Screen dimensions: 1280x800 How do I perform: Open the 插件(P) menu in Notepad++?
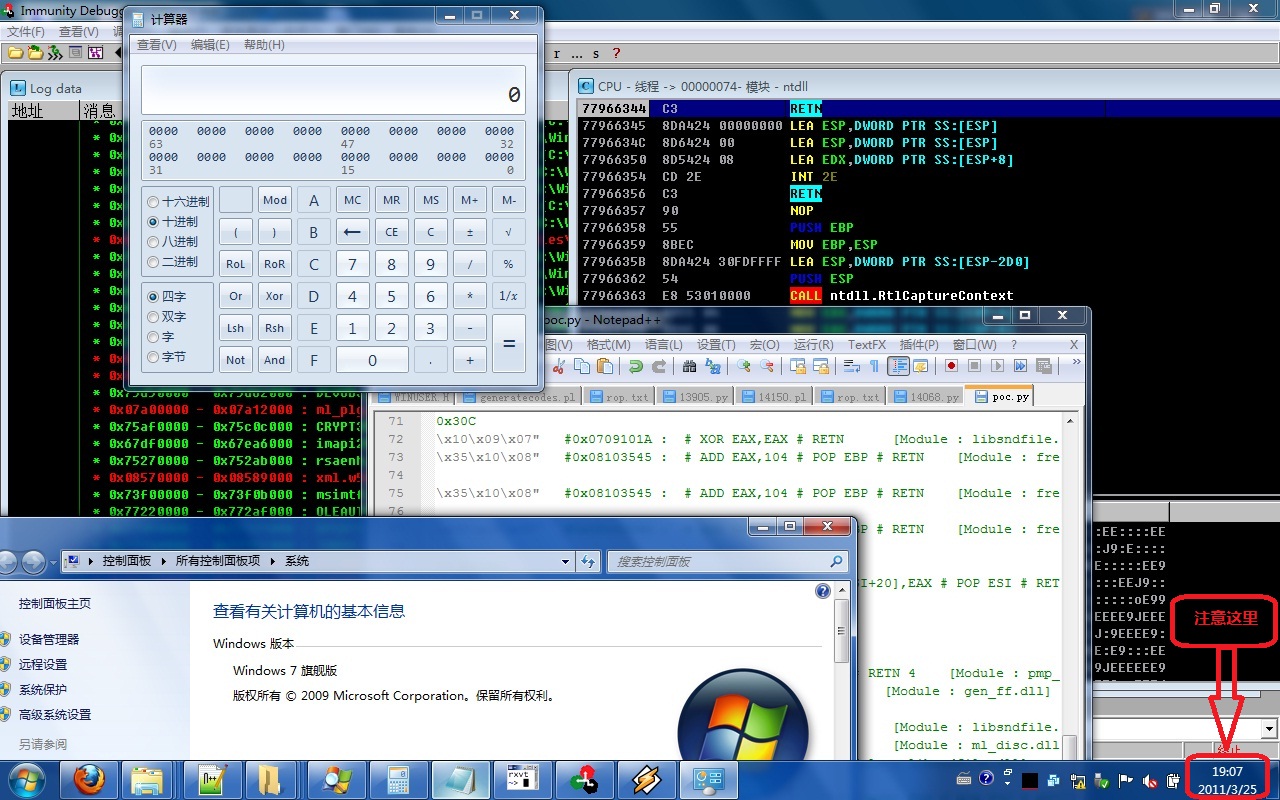click(919, 344)
